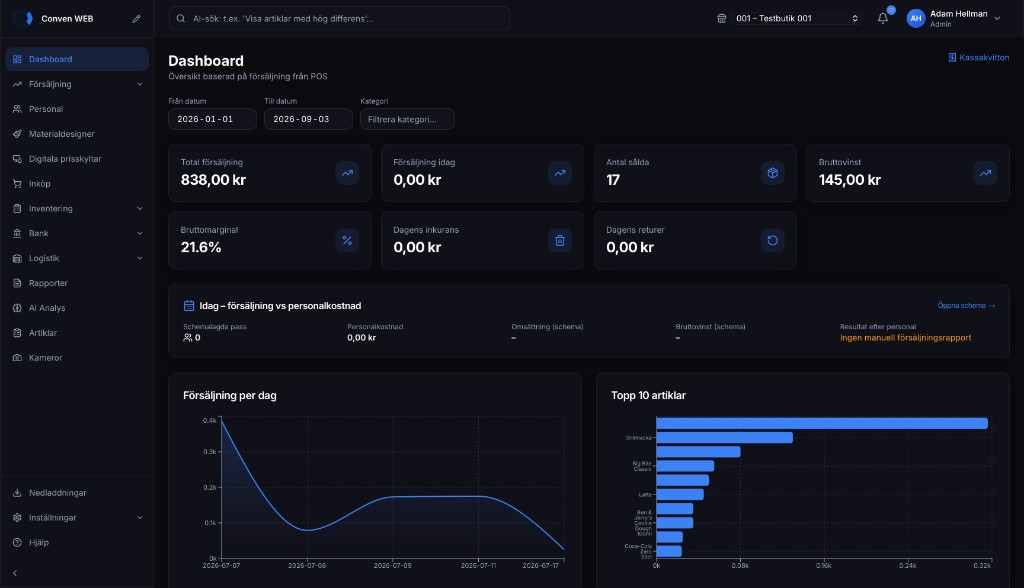1024x588 pixels.
Task: Click the store icon beside Testbutik selector
Action: tap(722, 18)
